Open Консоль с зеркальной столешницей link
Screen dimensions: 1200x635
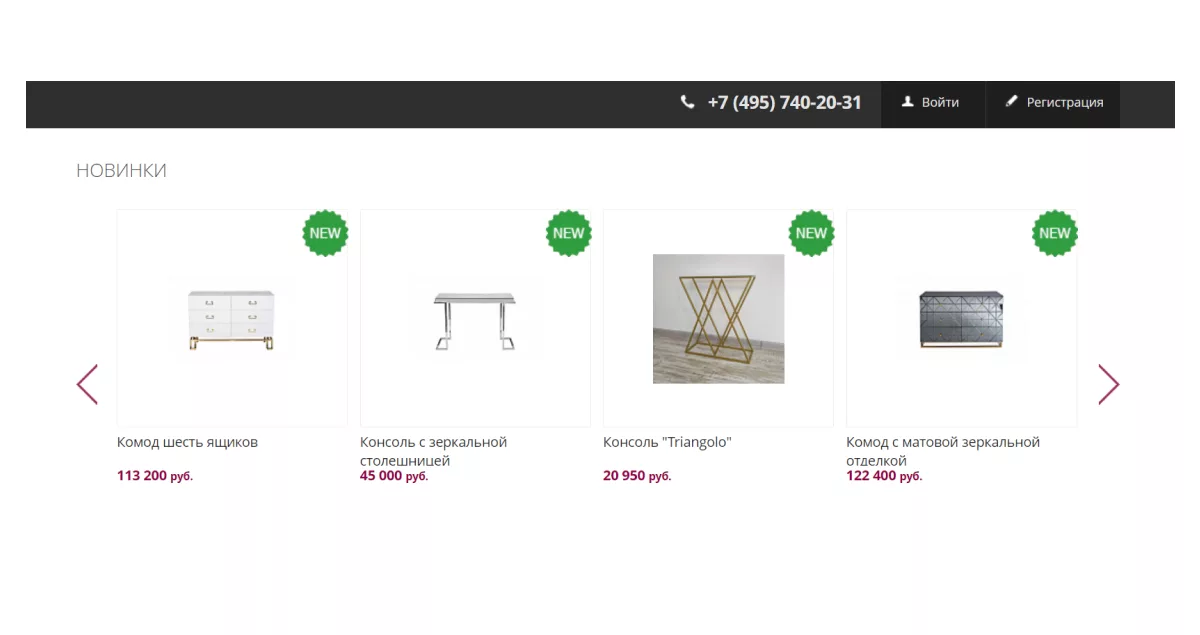[x=433, y=451]
